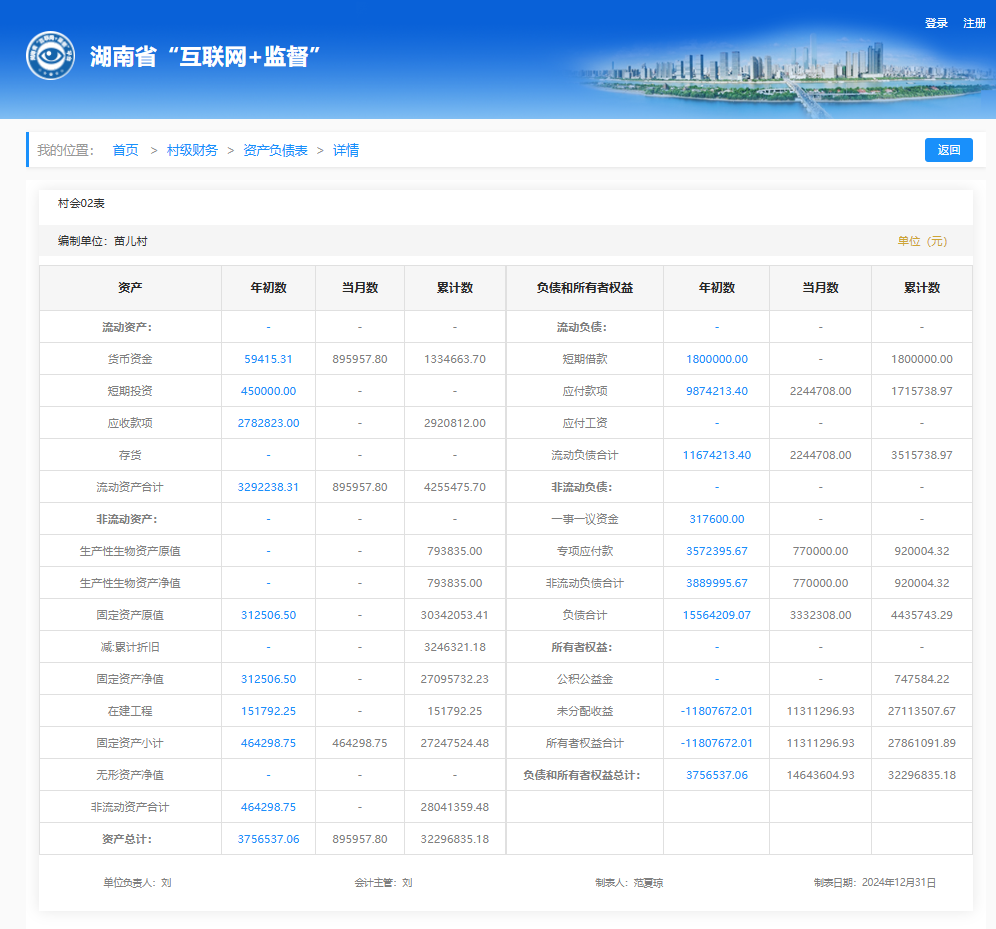Open 货币资金 年初数 value 59415.31
The width and height of the screenshot is (996, 929).
[x=268, y=359]
